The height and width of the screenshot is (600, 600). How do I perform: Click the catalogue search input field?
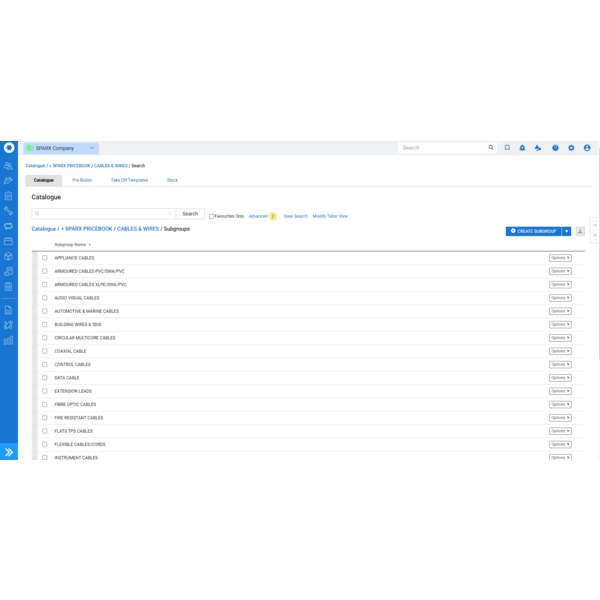[x=104, y=214]
